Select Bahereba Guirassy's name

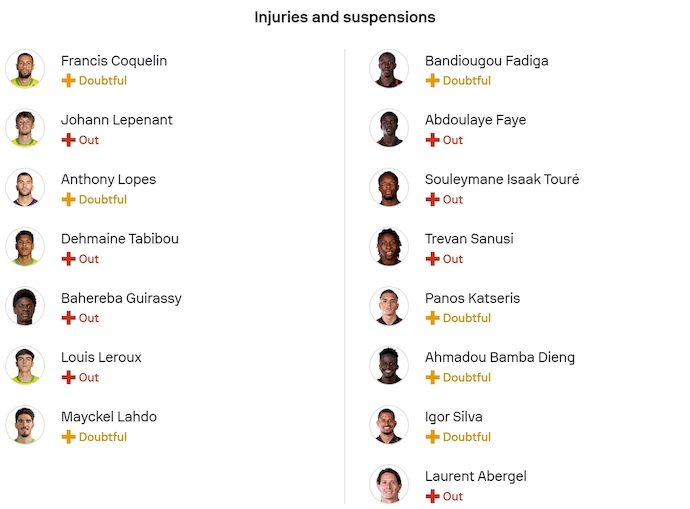coord(121,298)
